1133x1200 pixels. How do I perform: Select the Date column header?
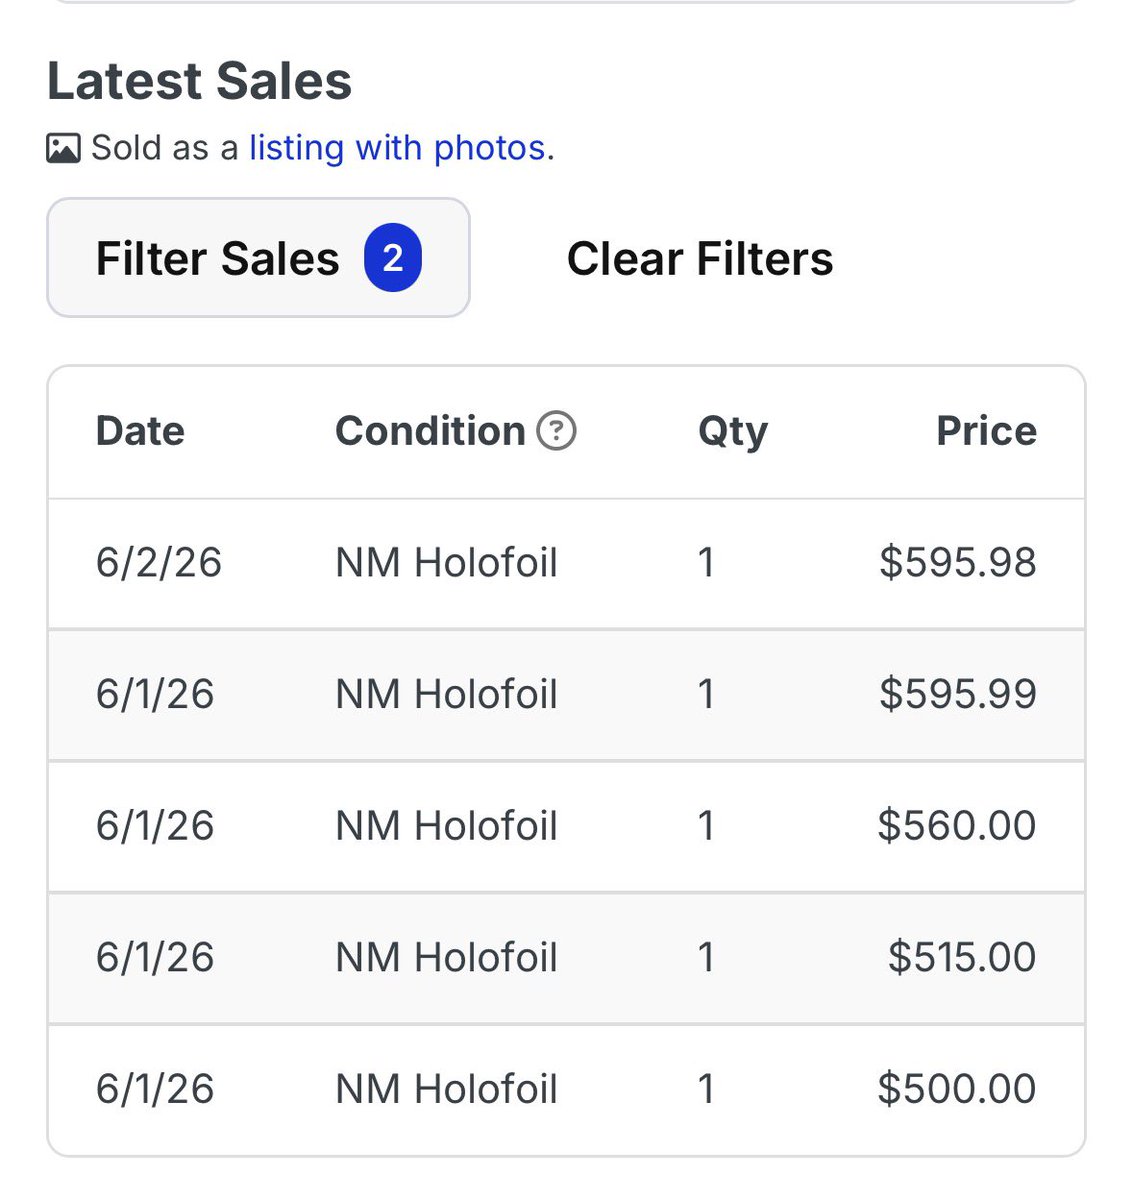(x=140, y=431)
